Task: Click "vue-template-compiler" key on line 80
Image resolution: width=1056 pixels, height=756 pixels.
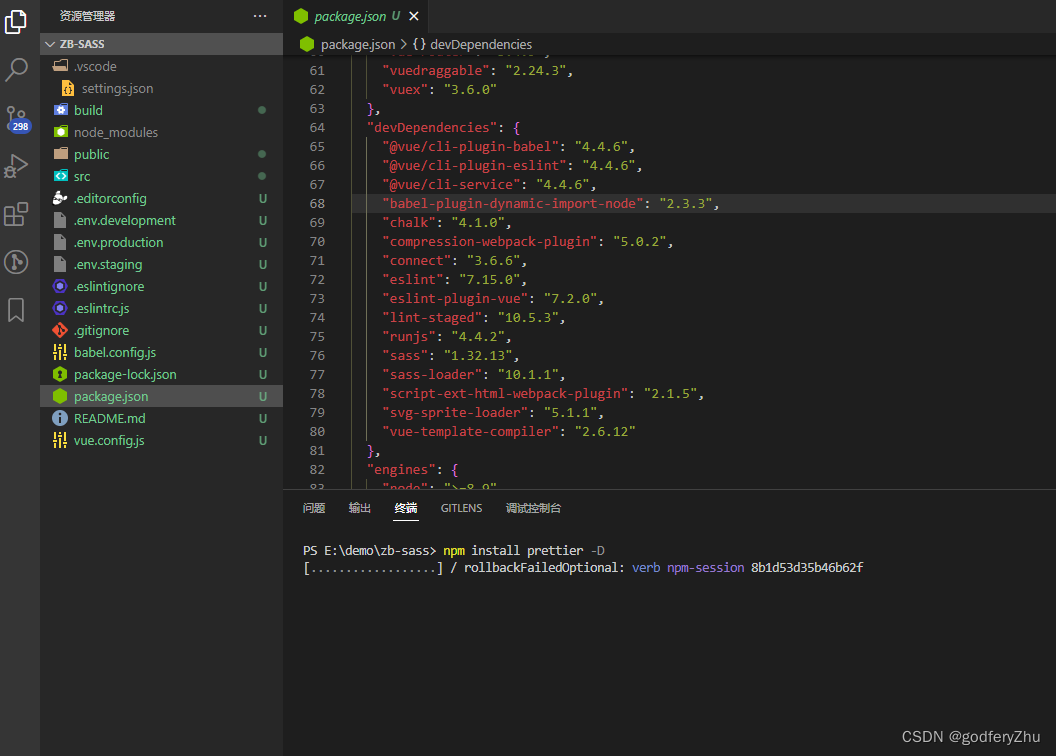Action: 470,432
